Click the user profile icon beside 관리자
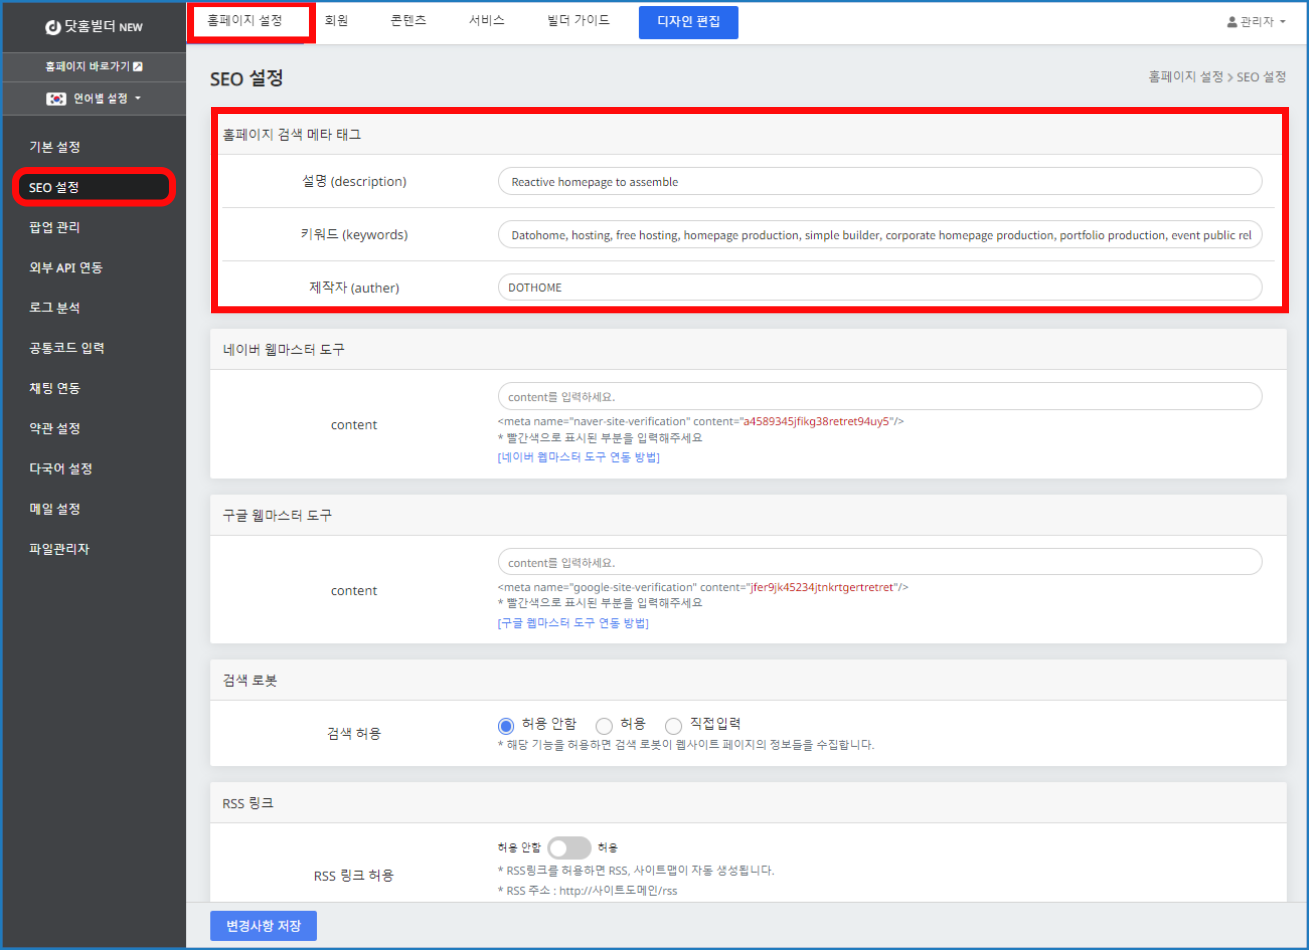Screen dimensions: 1309x950 point(1231,21)
